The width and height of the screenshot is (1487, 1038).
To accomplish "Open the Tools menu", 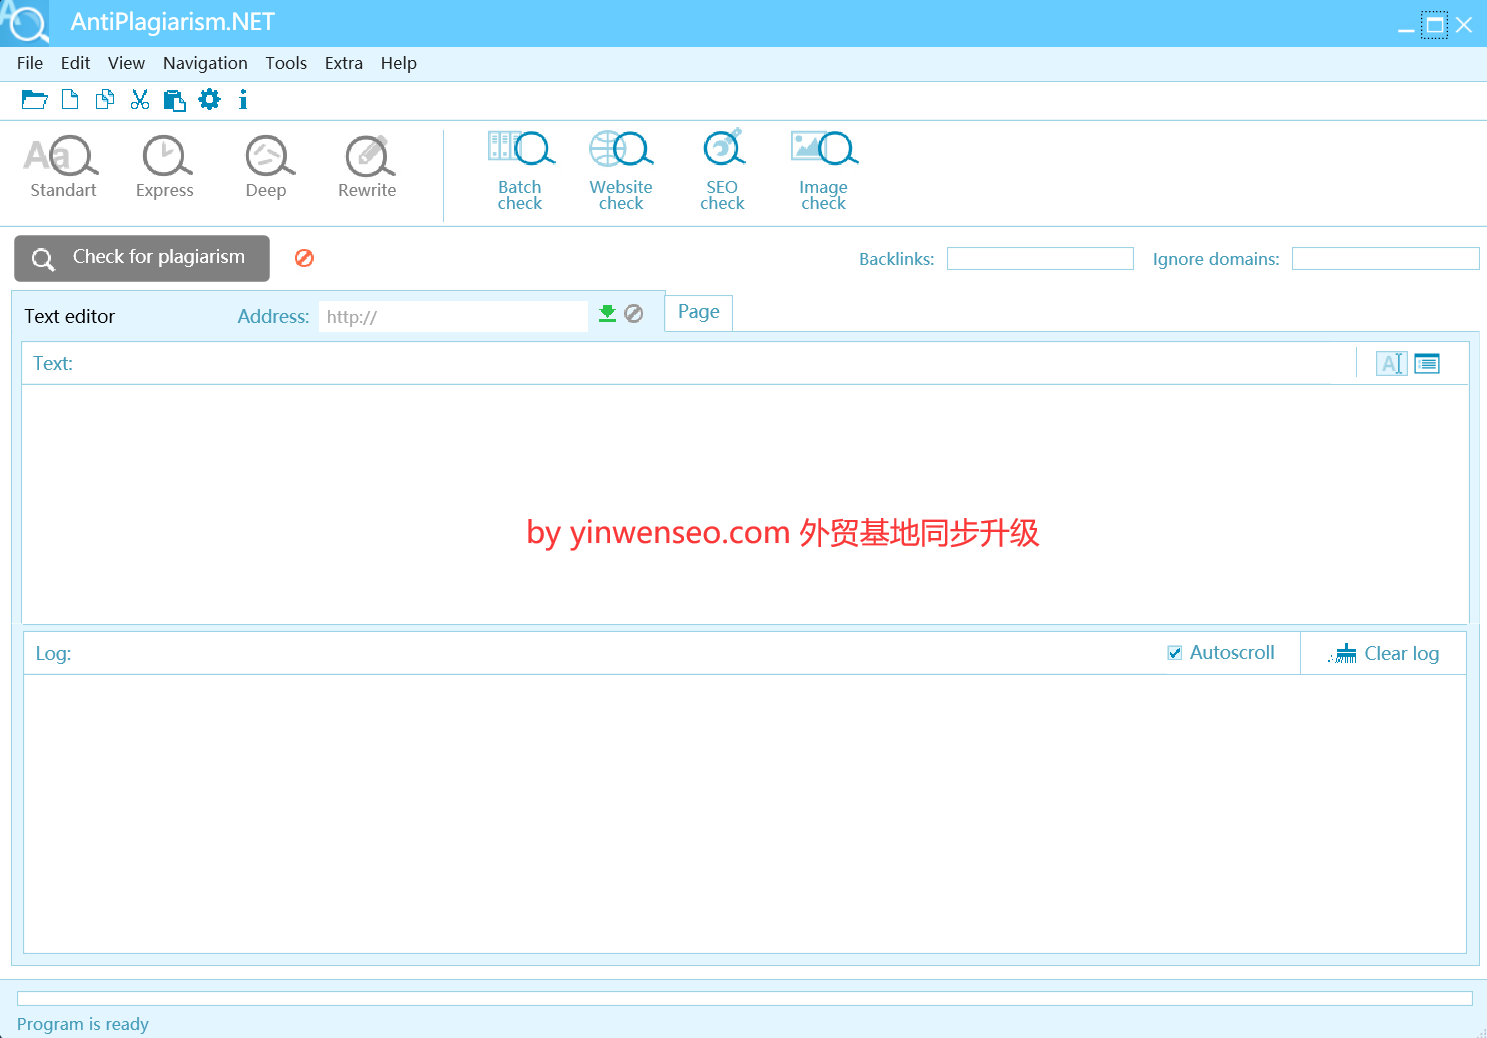I will pyautogui.click(x=286, y=63).
